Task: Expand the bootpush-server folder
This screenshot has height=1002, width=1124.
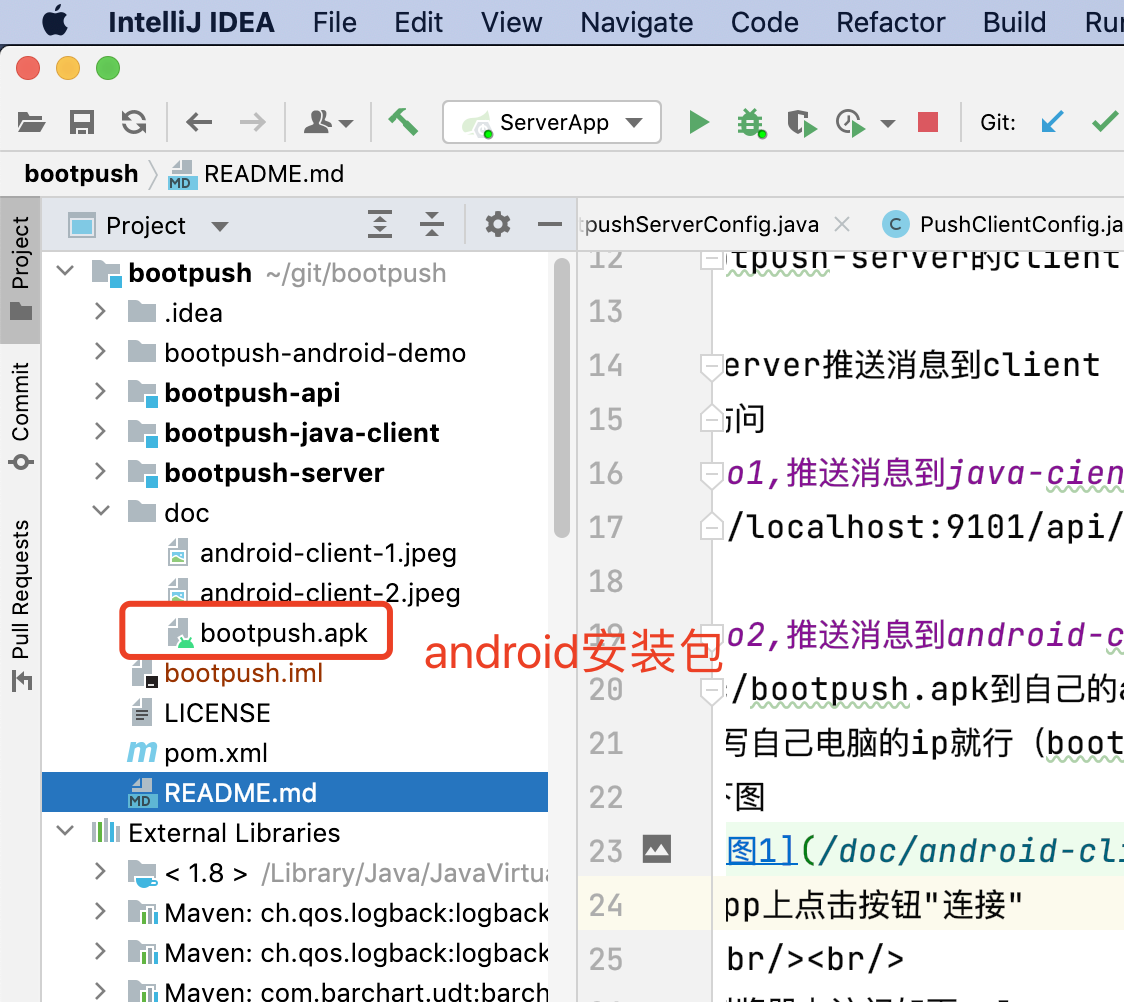Action: point(99,472)
